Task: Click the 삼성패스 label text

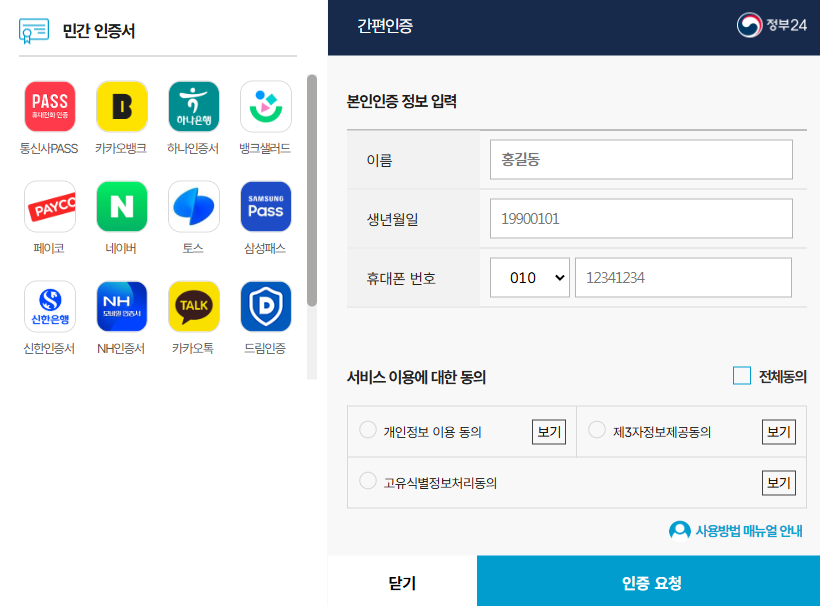Action: click(x=265, y=248)
